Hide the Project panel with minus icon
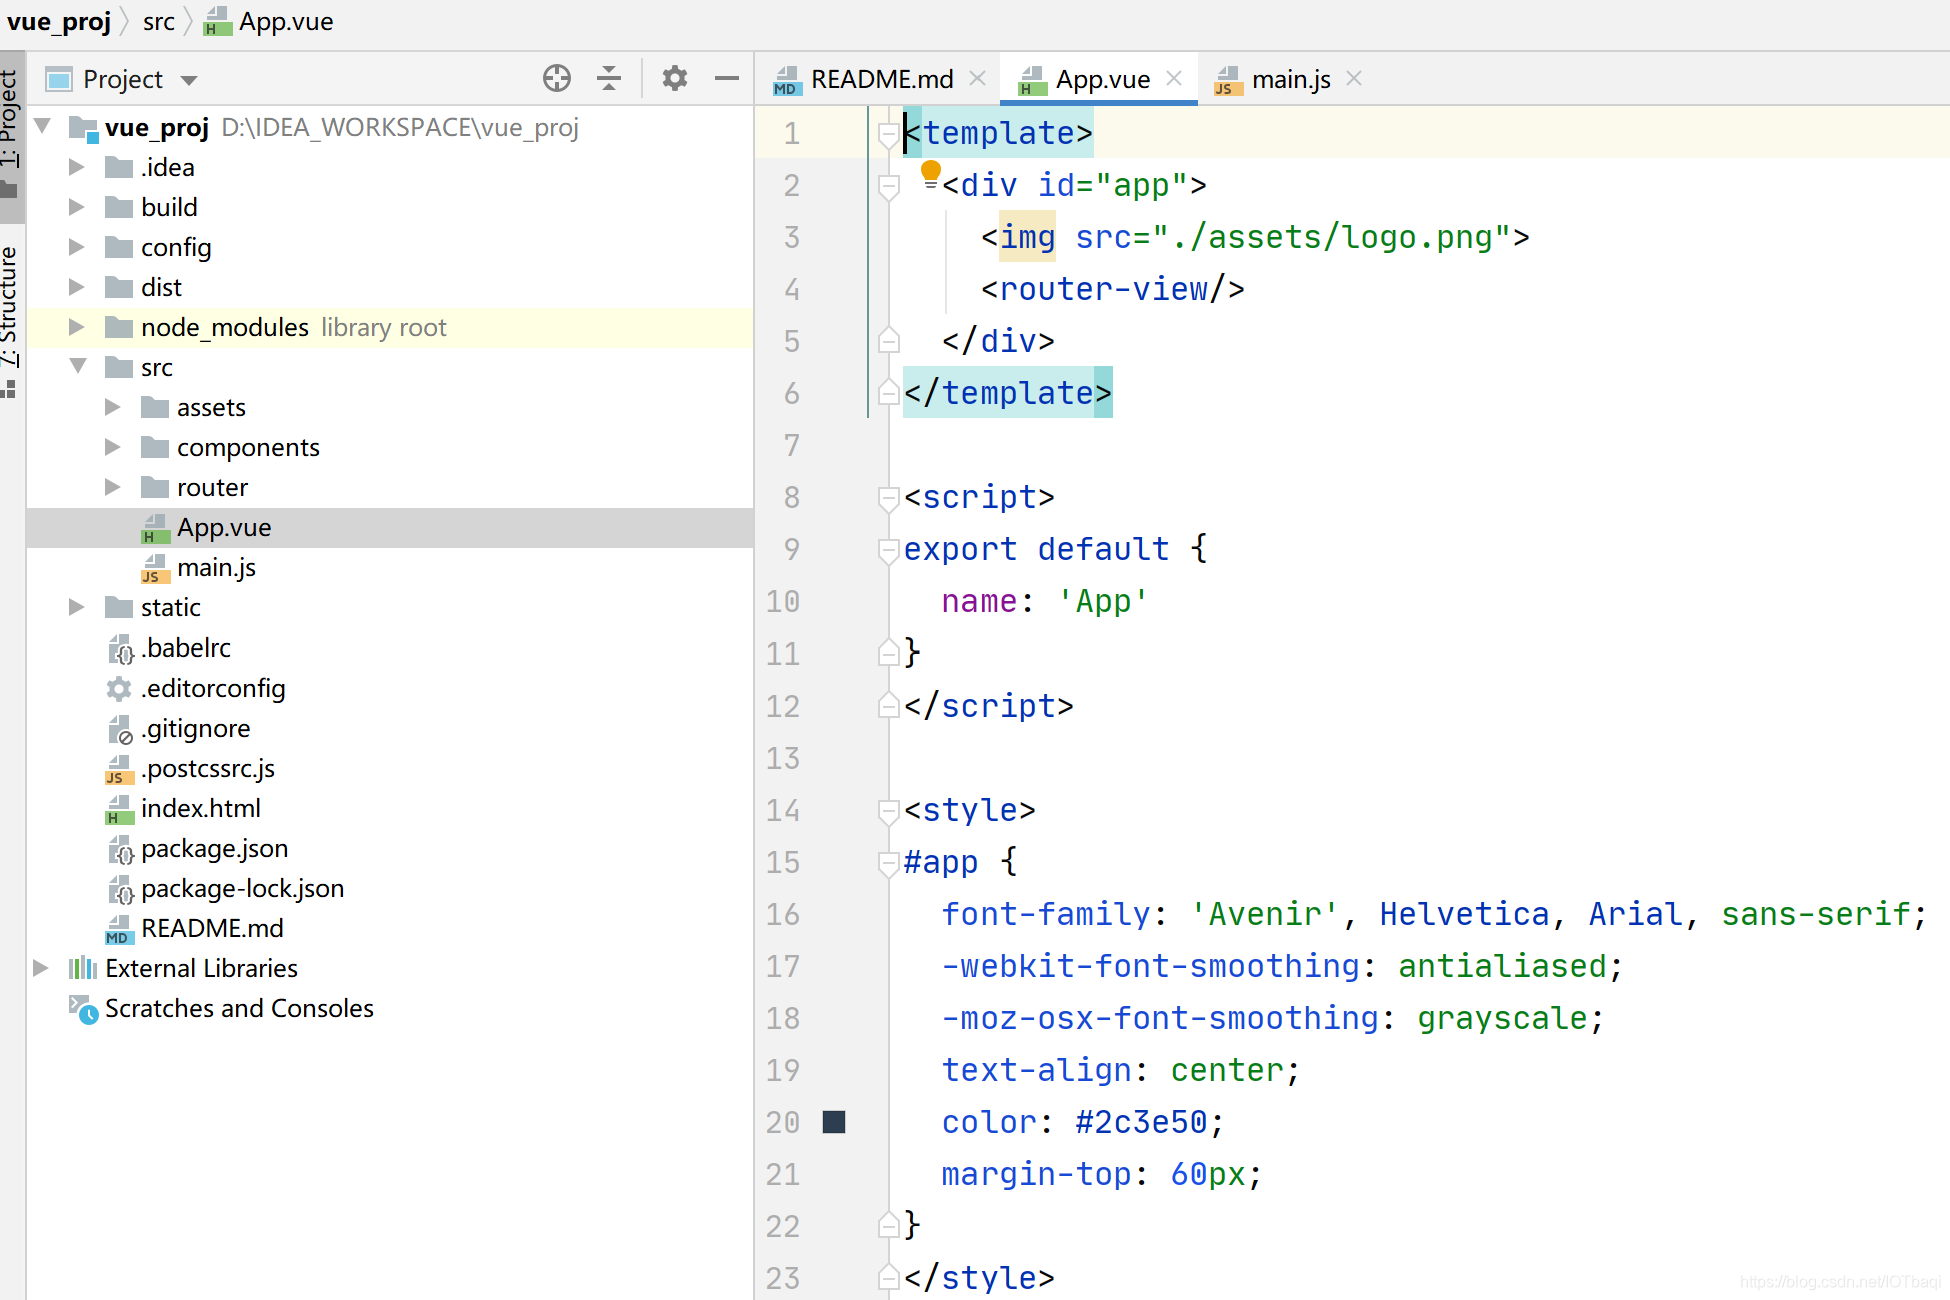Image resolution: width=1950 pixels, height=1300 pixels. coord(727,78)
